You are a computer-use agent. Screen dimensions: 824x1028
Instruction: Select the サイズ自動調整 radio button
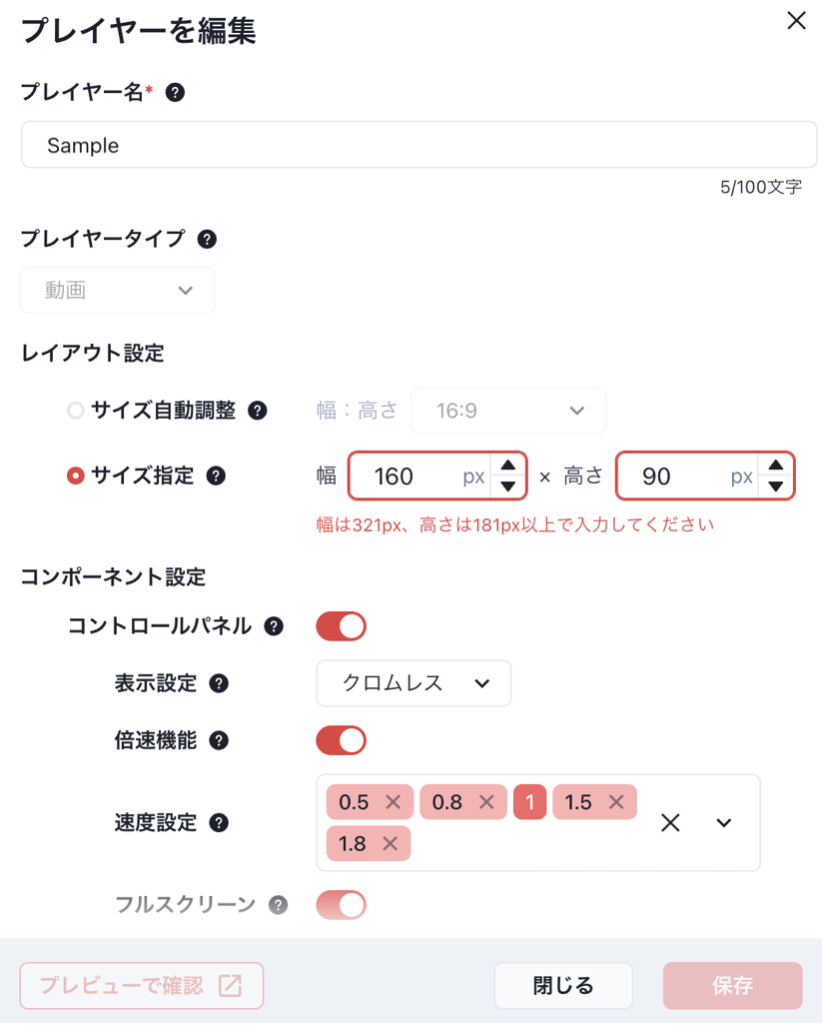click(x=75, y=411)
